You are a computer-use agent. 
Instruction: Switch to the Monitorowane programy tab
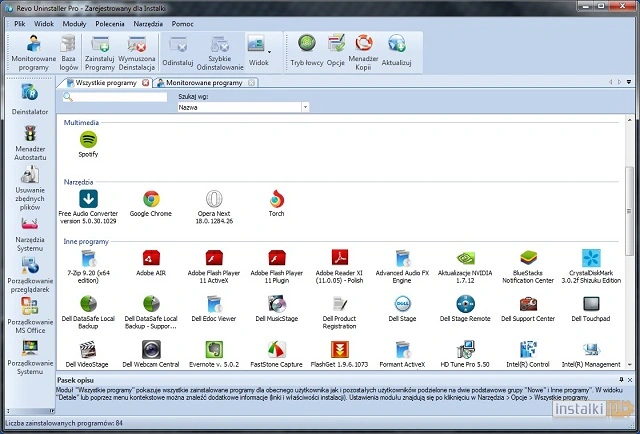tap(203, 82)
